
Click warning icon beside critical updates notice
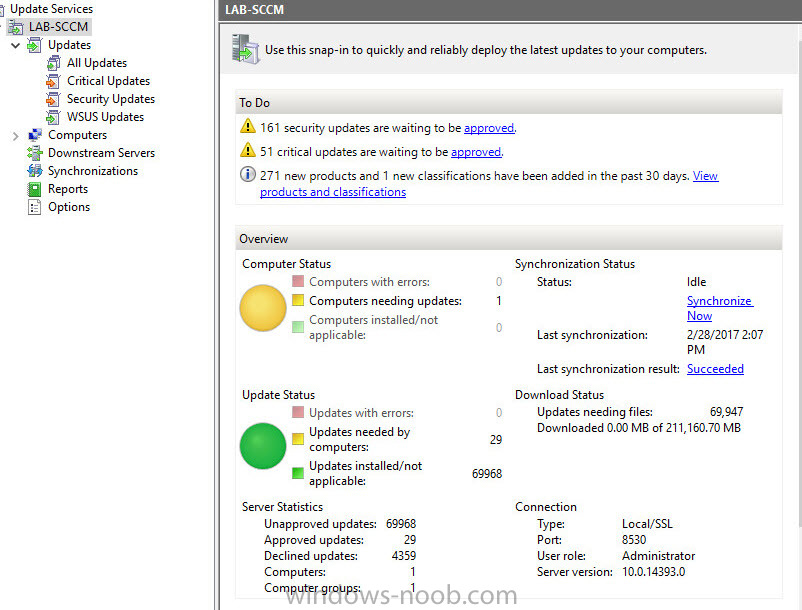tap(248, 150)
